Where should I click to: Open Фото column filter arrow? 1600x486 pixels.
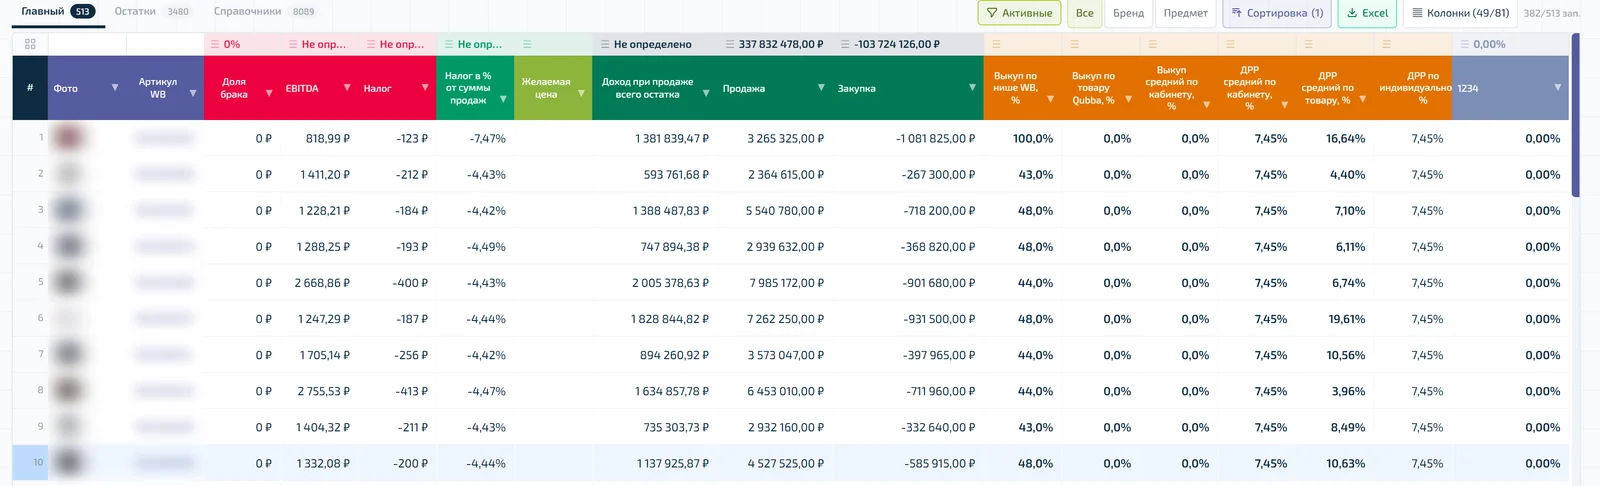pos(115,88)
